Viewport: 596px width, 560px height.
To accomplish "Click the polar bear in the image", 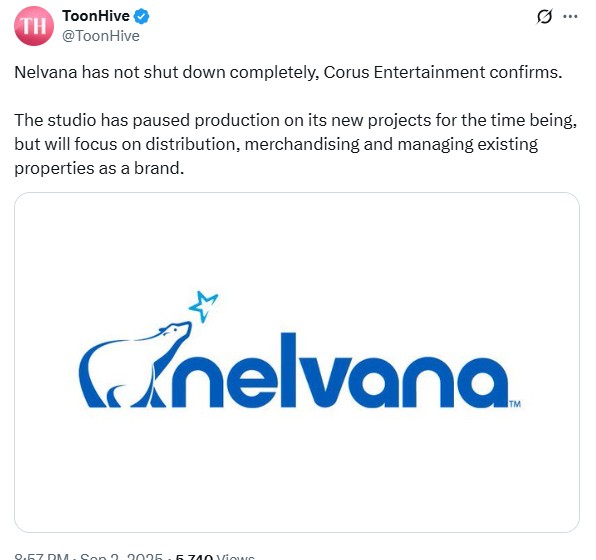I will (x=135, y=365).
